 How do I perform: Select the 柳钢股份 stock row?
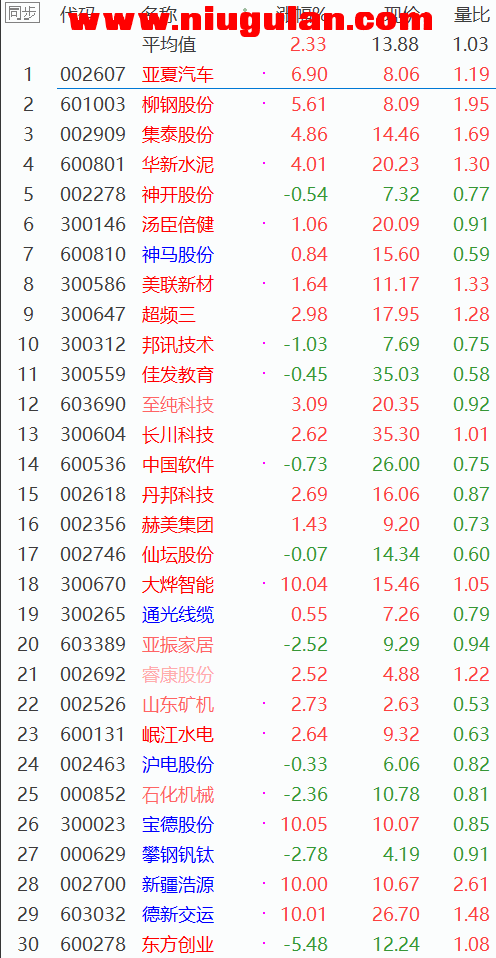(248, 104)
